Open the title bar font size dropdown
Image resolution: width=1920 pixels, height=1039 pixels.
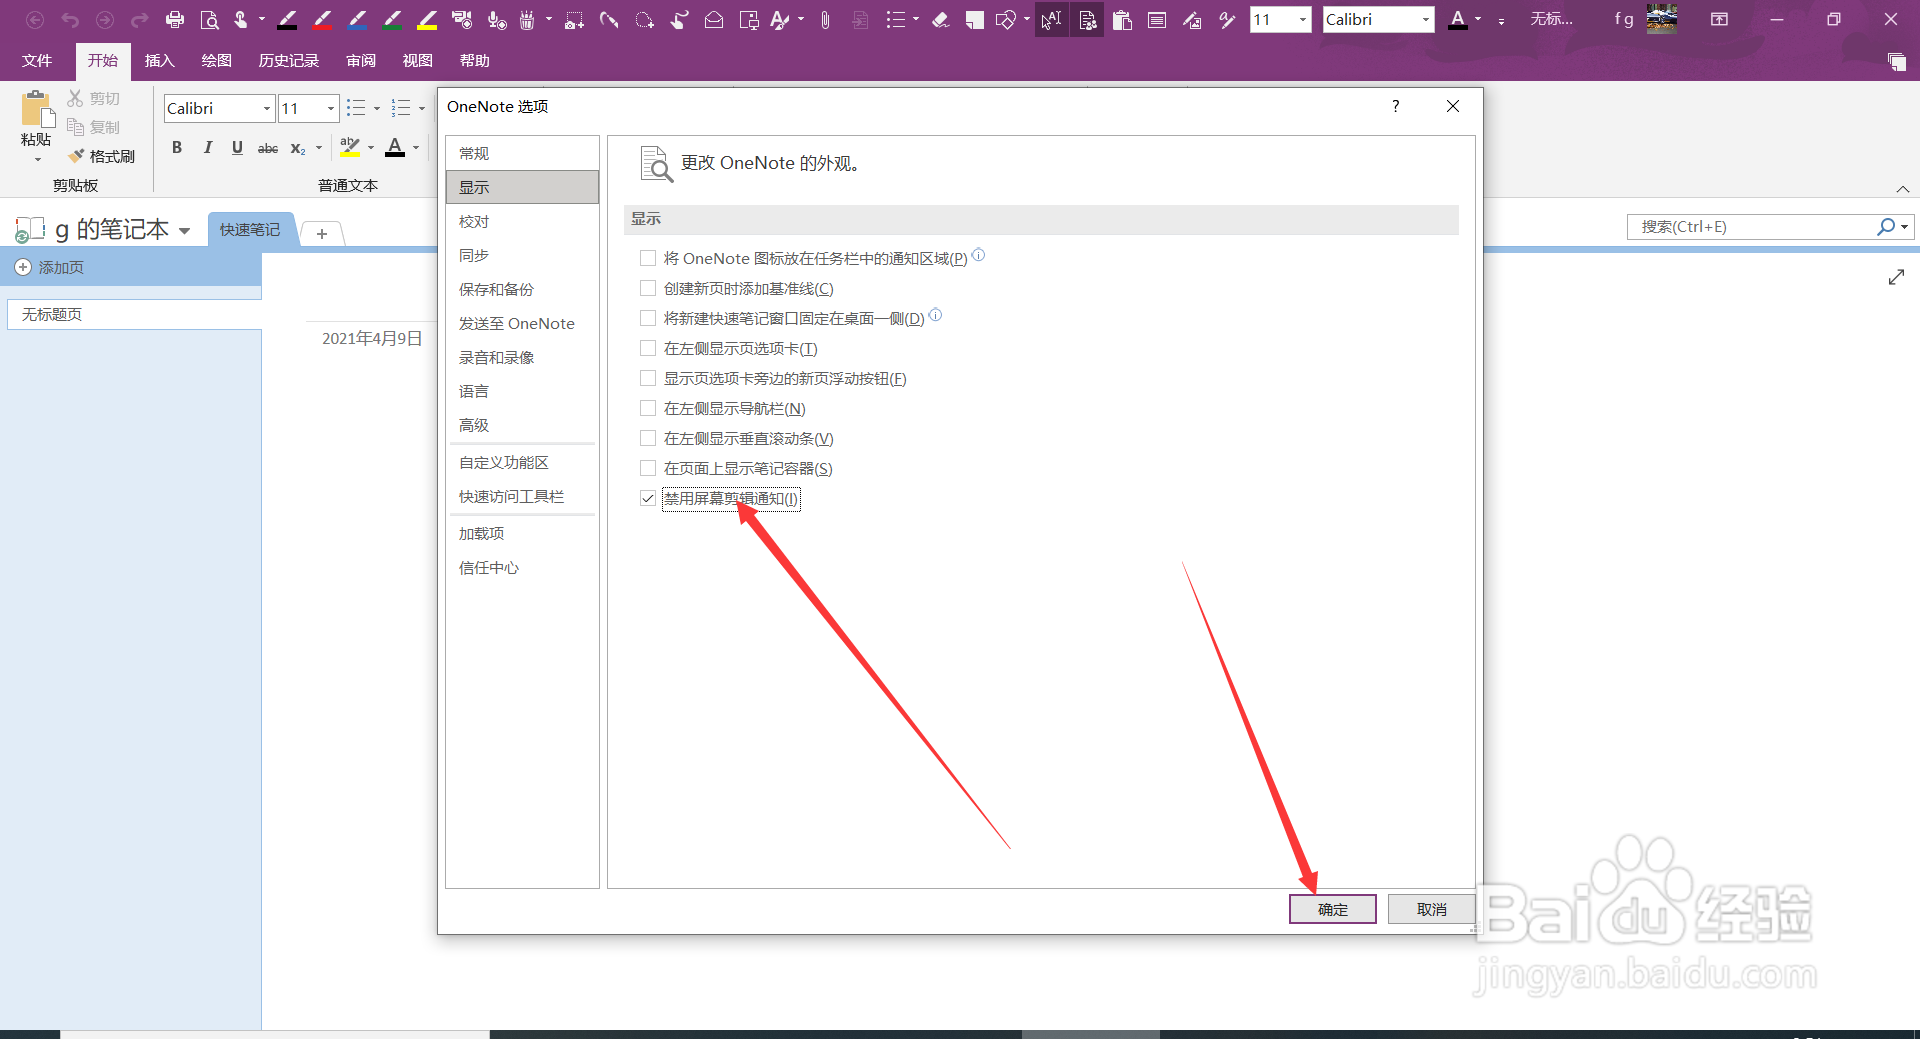tap(1302, 19)
